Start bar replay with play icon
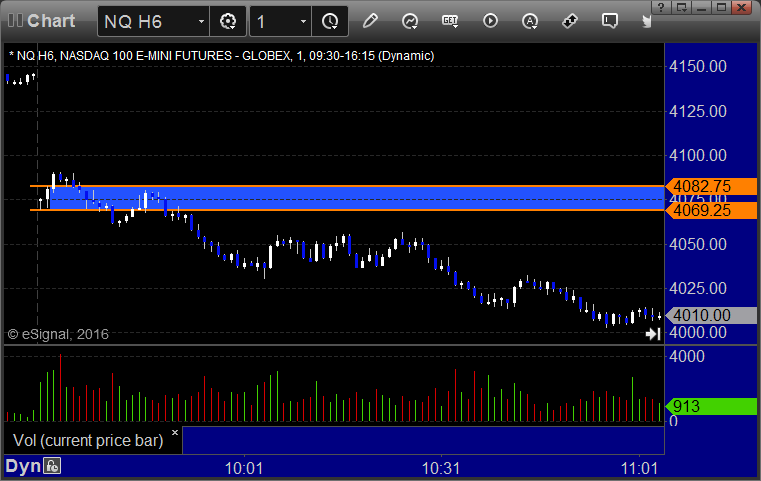The image size is (761, 481). 490,21
